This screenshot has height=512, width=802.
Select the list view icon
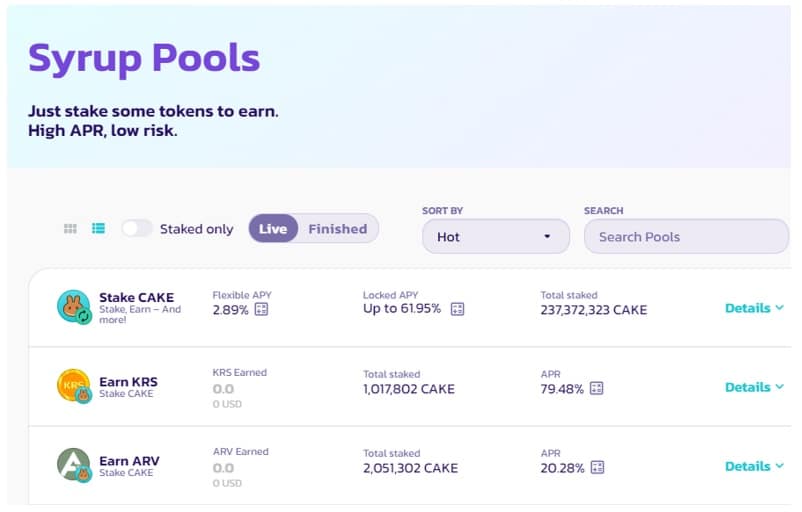(98, 228)
